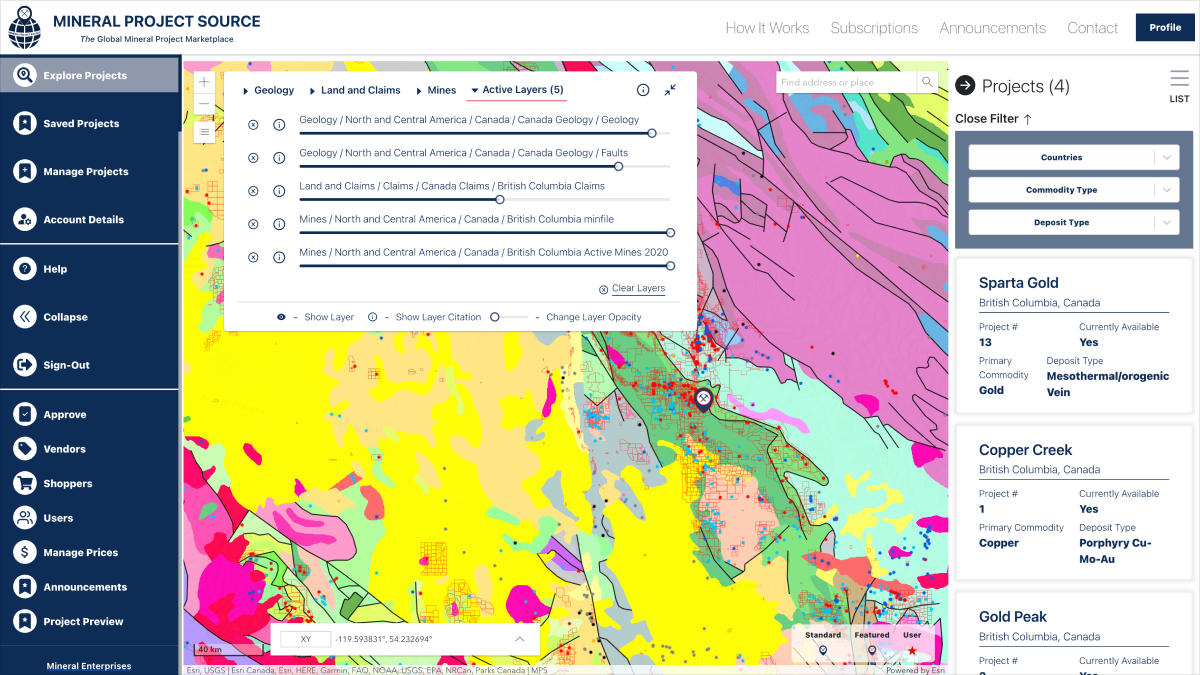This screenshot has width=1200, height=675.
Task: Toggle off the British Columbia minfile layer
Action: click(253, 224)
